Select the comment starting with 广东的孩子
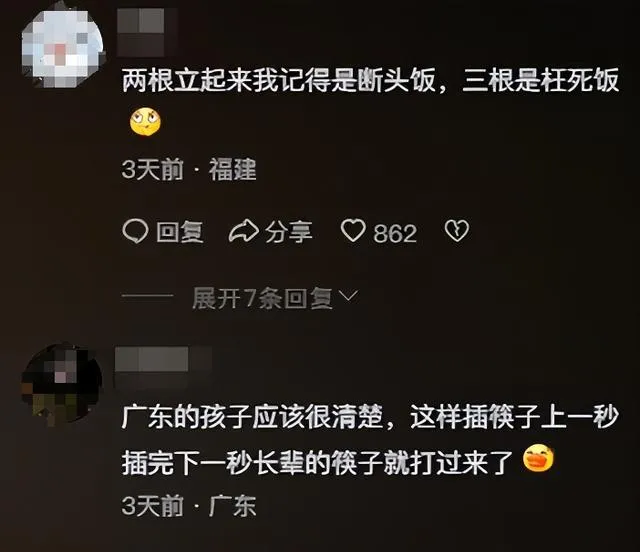 [371, 440]
